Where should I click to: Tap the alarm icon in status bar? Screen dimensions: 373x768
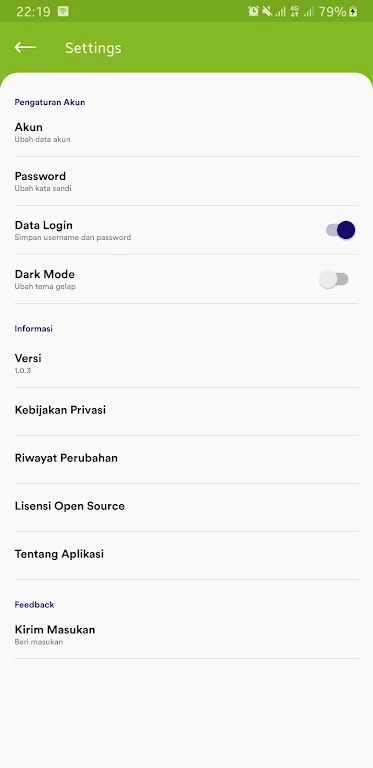click(253, 11)
